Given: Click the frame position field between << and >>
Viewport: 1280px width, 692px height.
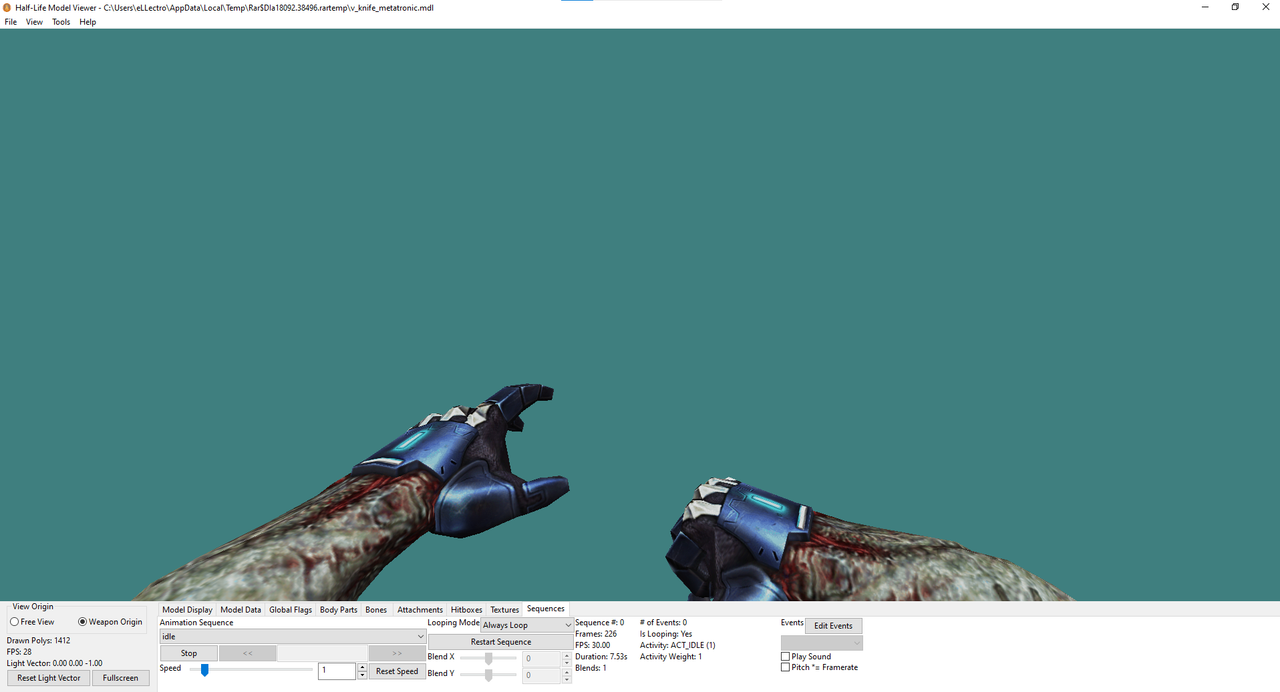Looking at the screenshot, I should click(x=322, y=653).
